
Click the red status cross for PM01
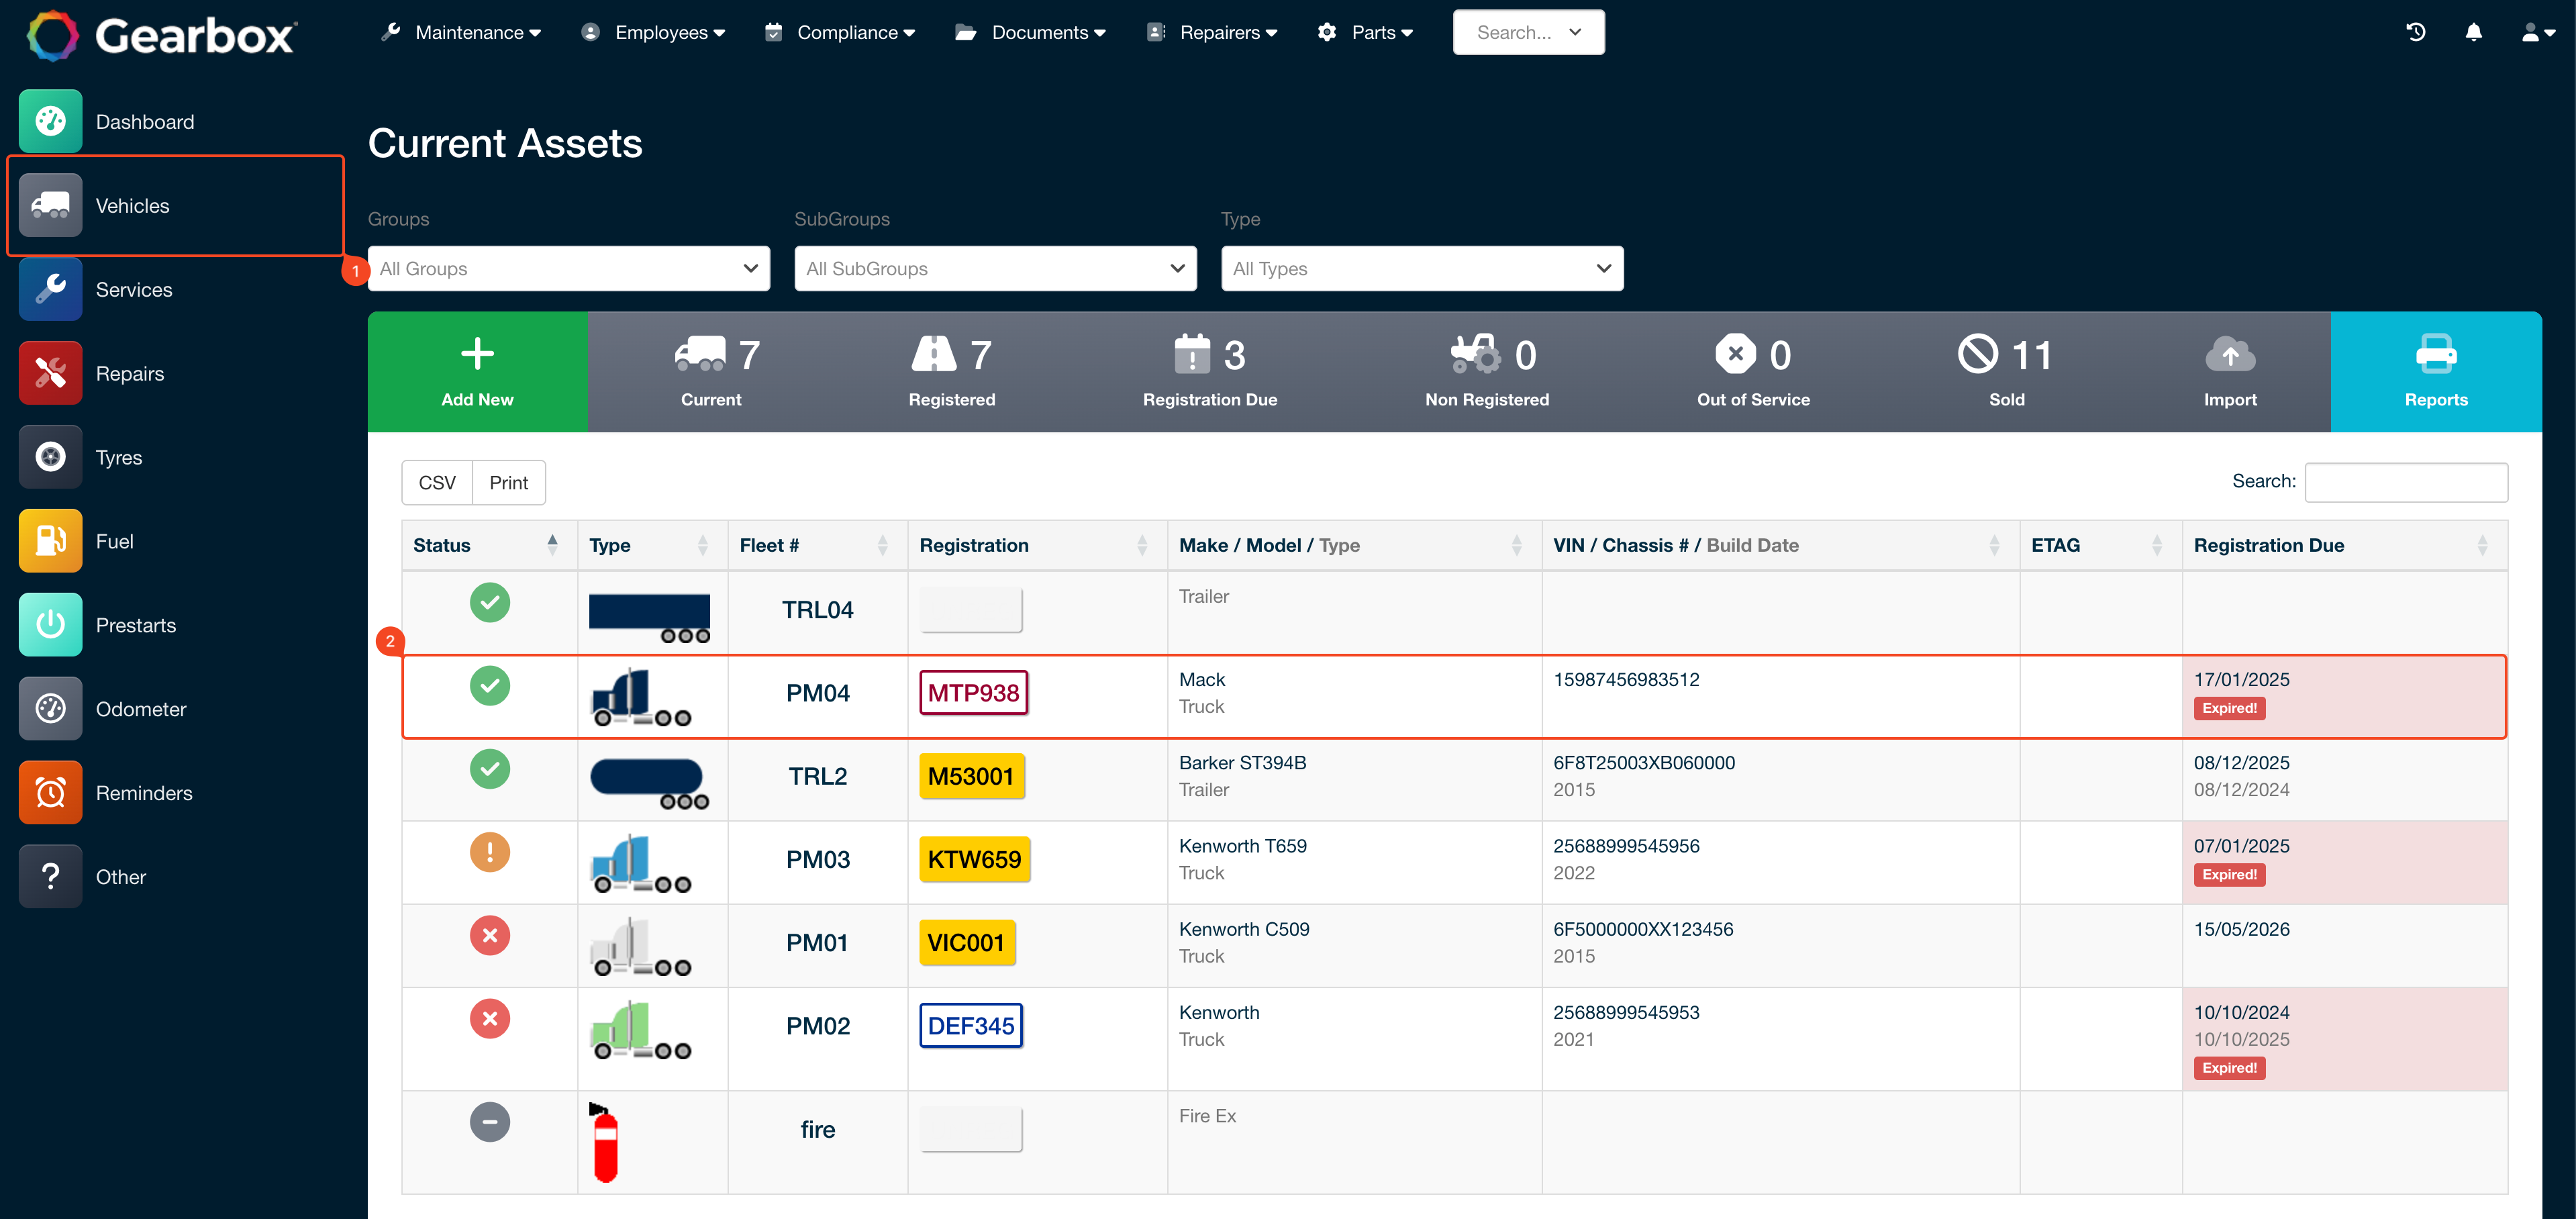(x=490, y=935)
